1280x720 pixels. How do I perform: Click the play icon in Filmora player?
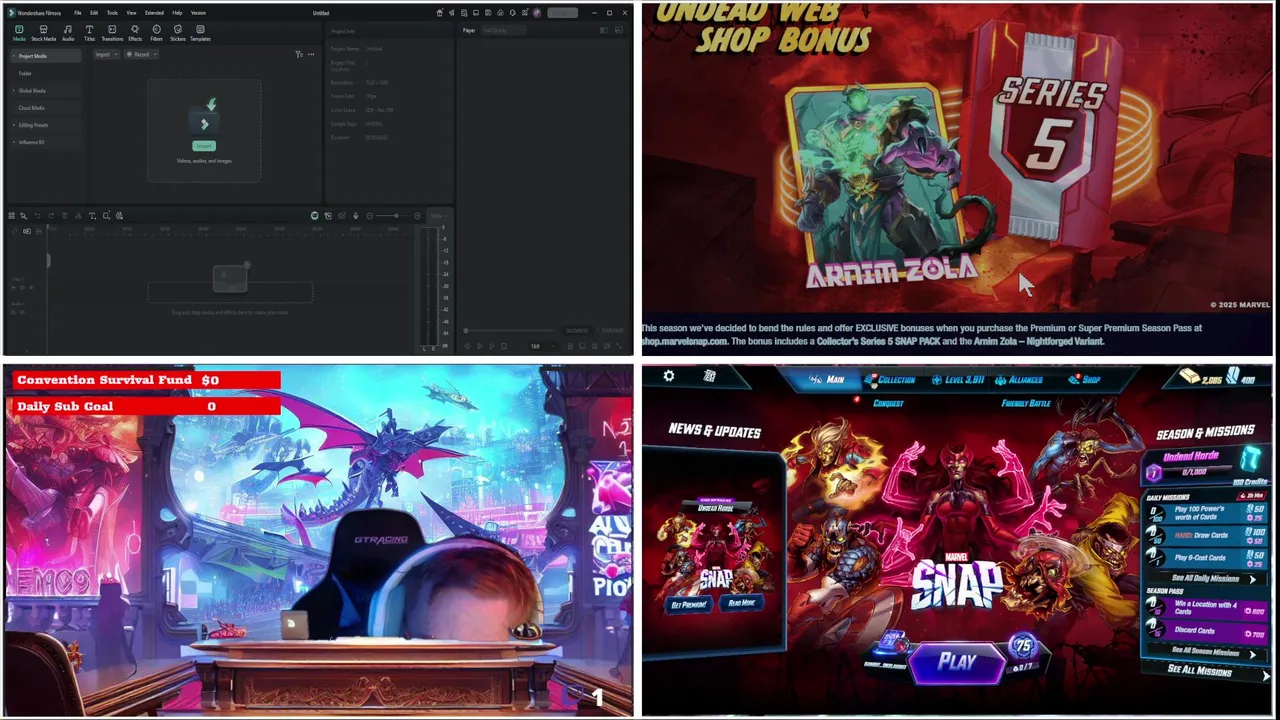[491, 346]
